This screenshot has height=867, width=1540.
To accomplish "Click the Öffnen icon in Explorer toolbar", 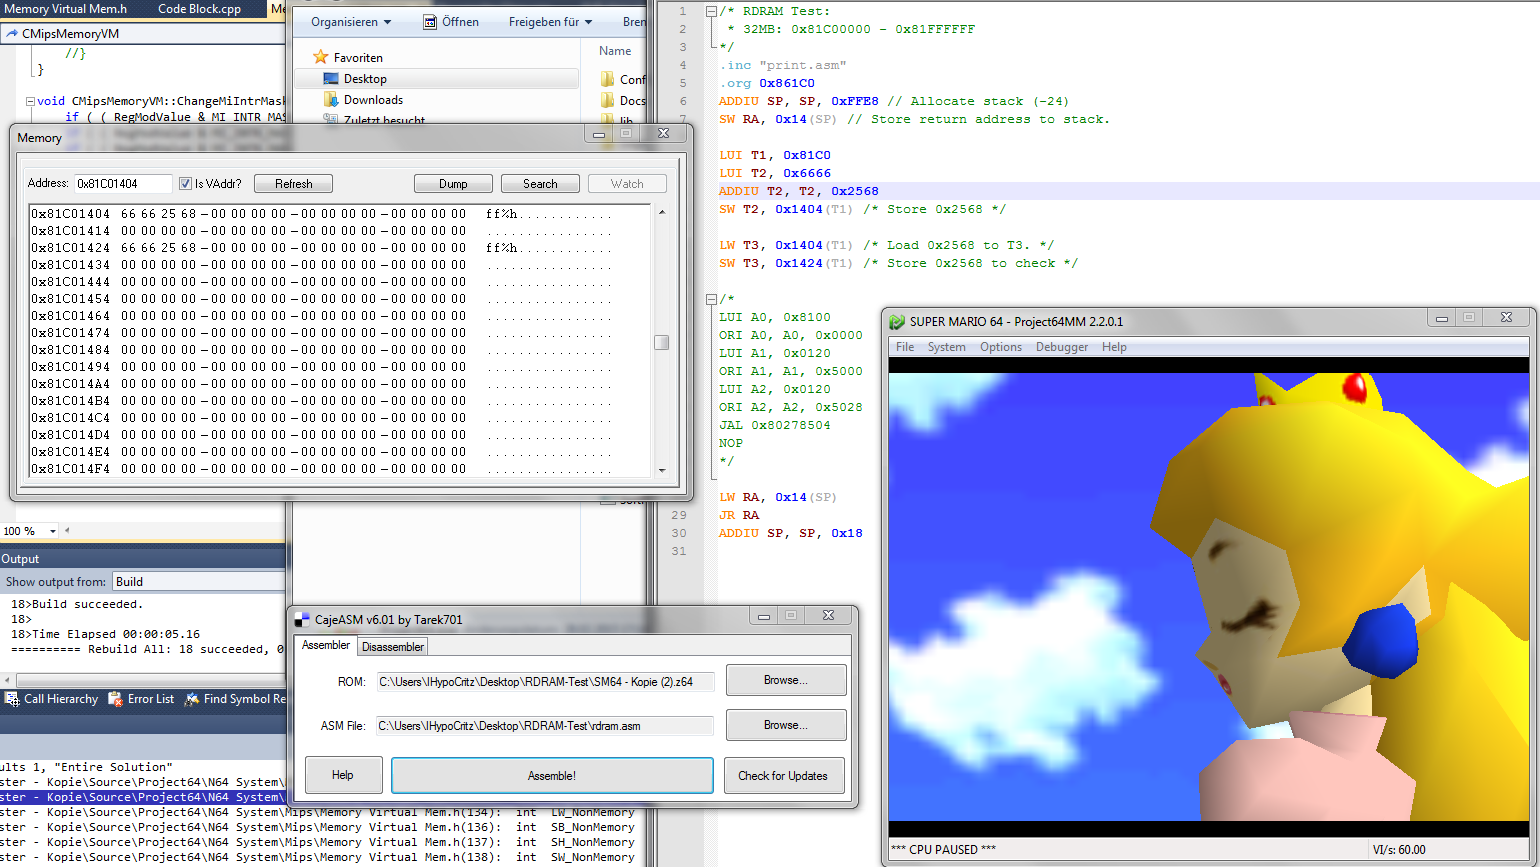I will 430,22.
